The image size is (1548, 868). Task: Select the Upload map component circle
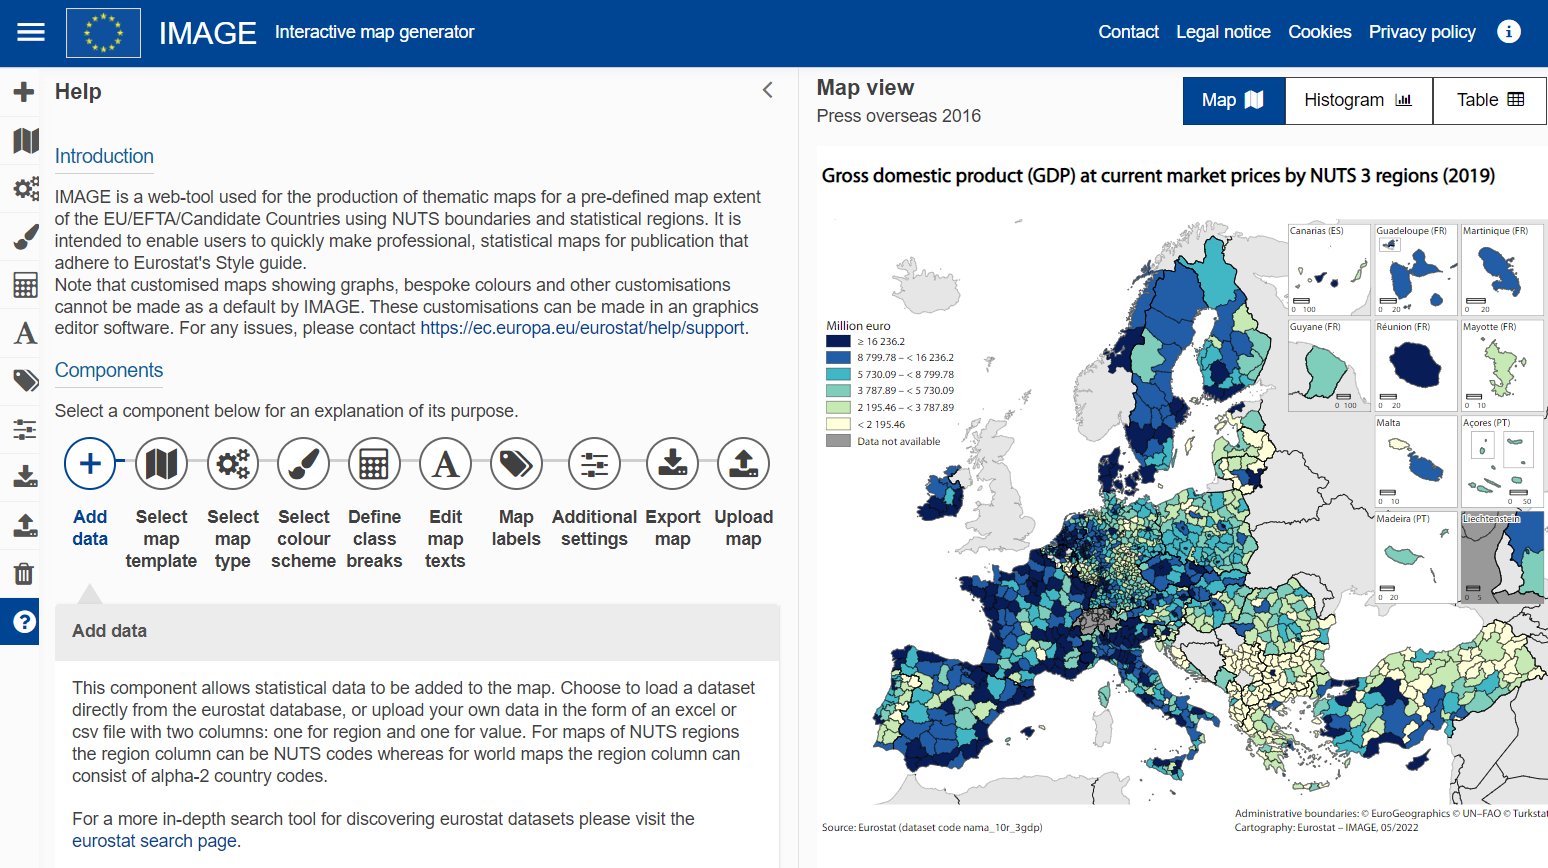743,464
